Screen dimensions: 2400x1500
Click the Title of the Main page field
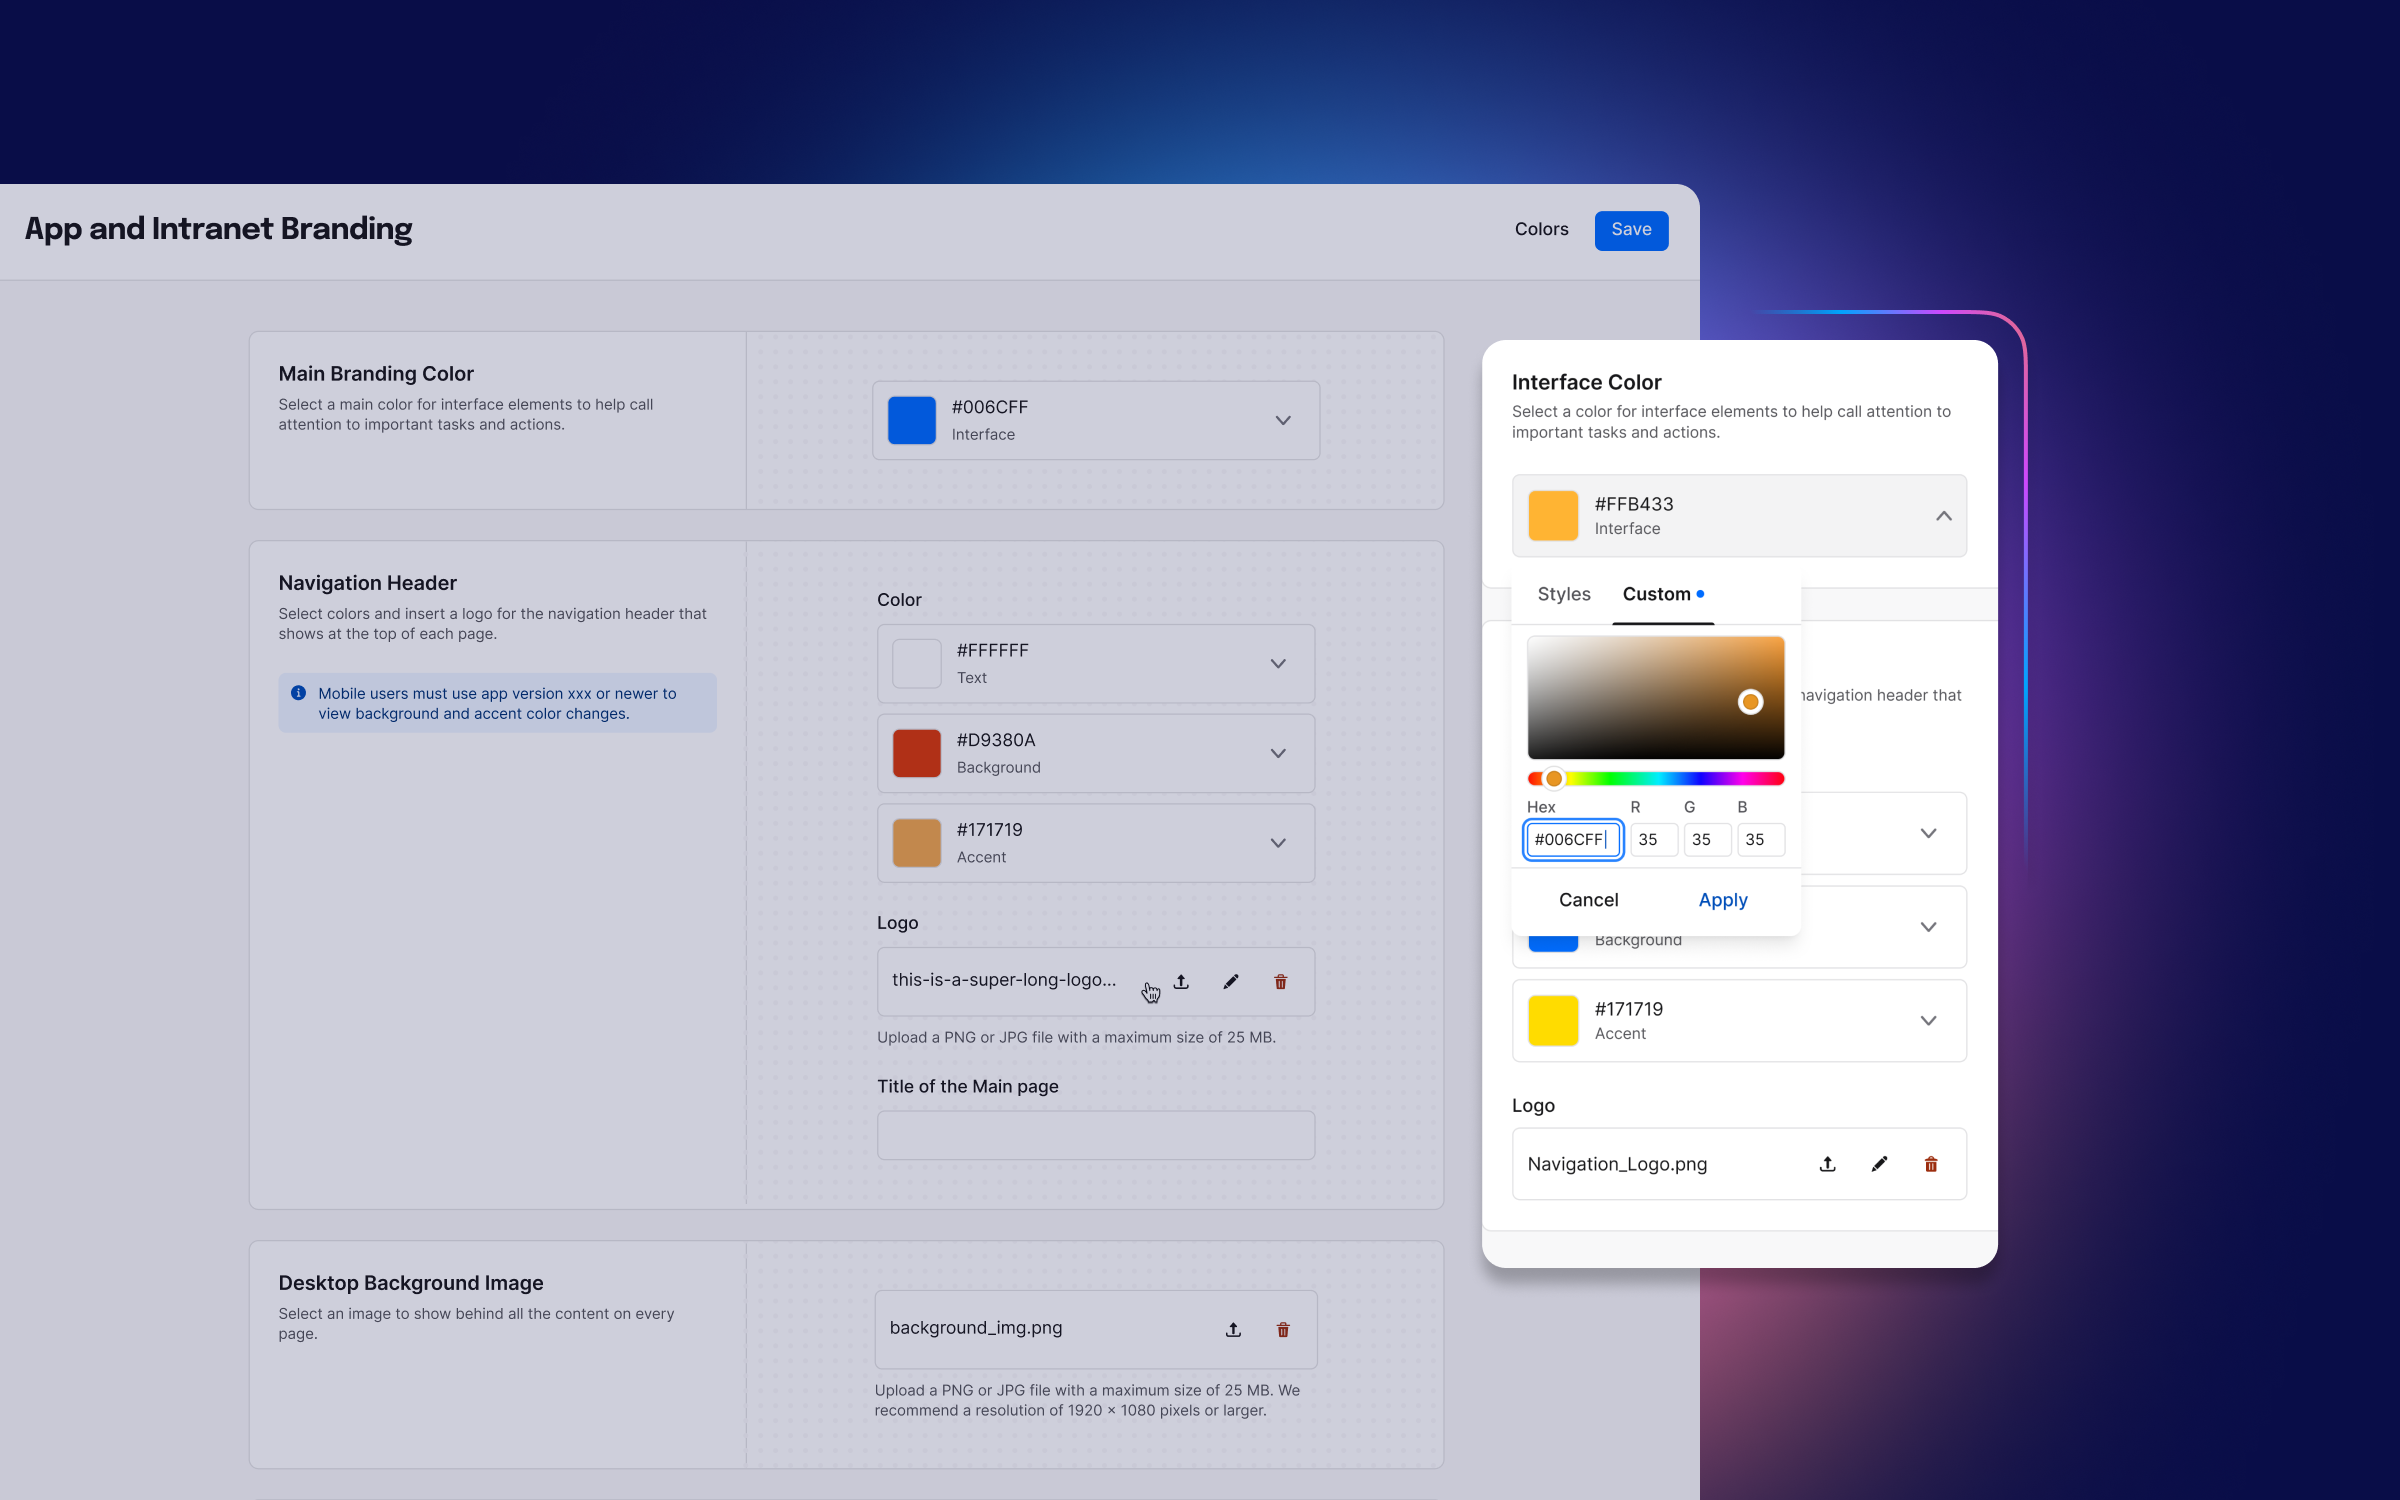pos(1095,1135)
